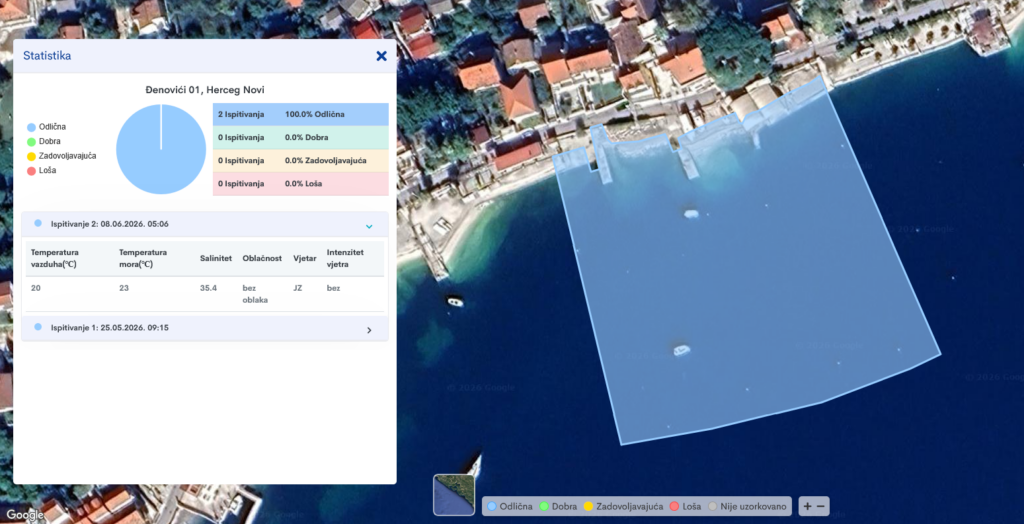Viewport: 1024px width, 524px height.
Task: Close the Statistika panel
Action: (381, 56)
